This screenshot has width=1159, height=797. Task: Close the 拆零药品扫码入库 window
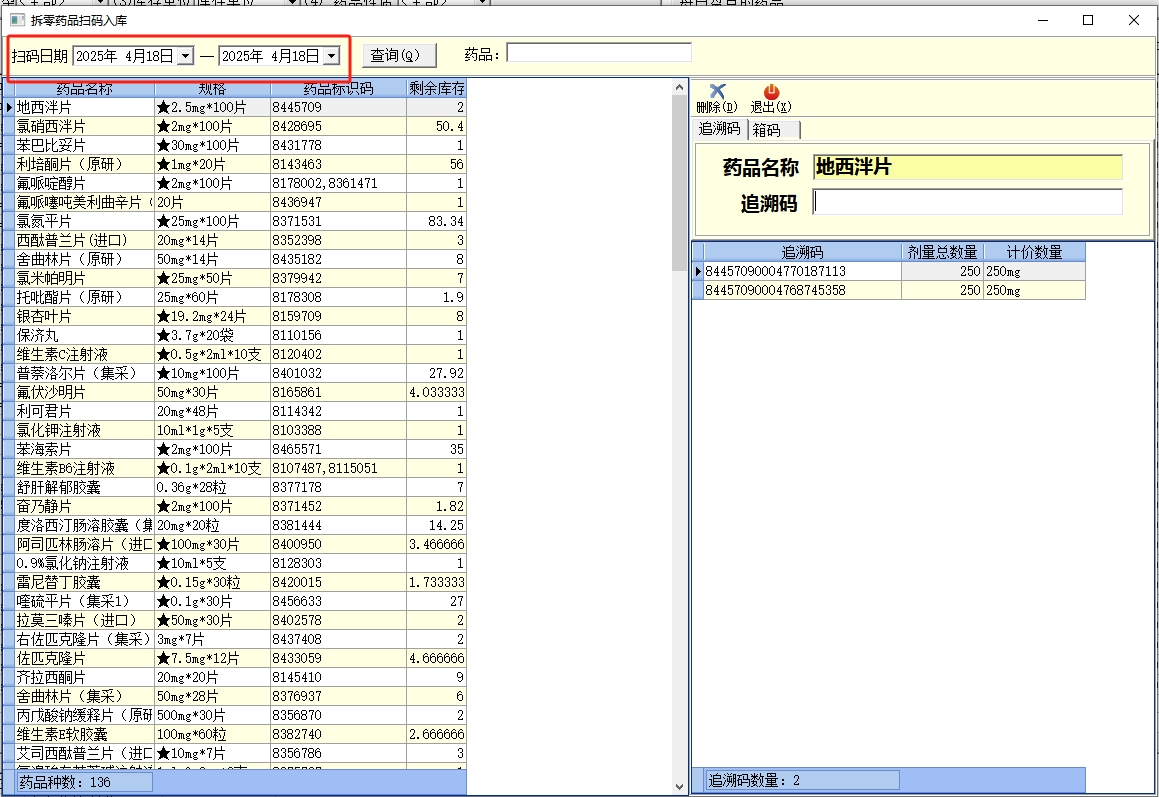pos(1134,20)
